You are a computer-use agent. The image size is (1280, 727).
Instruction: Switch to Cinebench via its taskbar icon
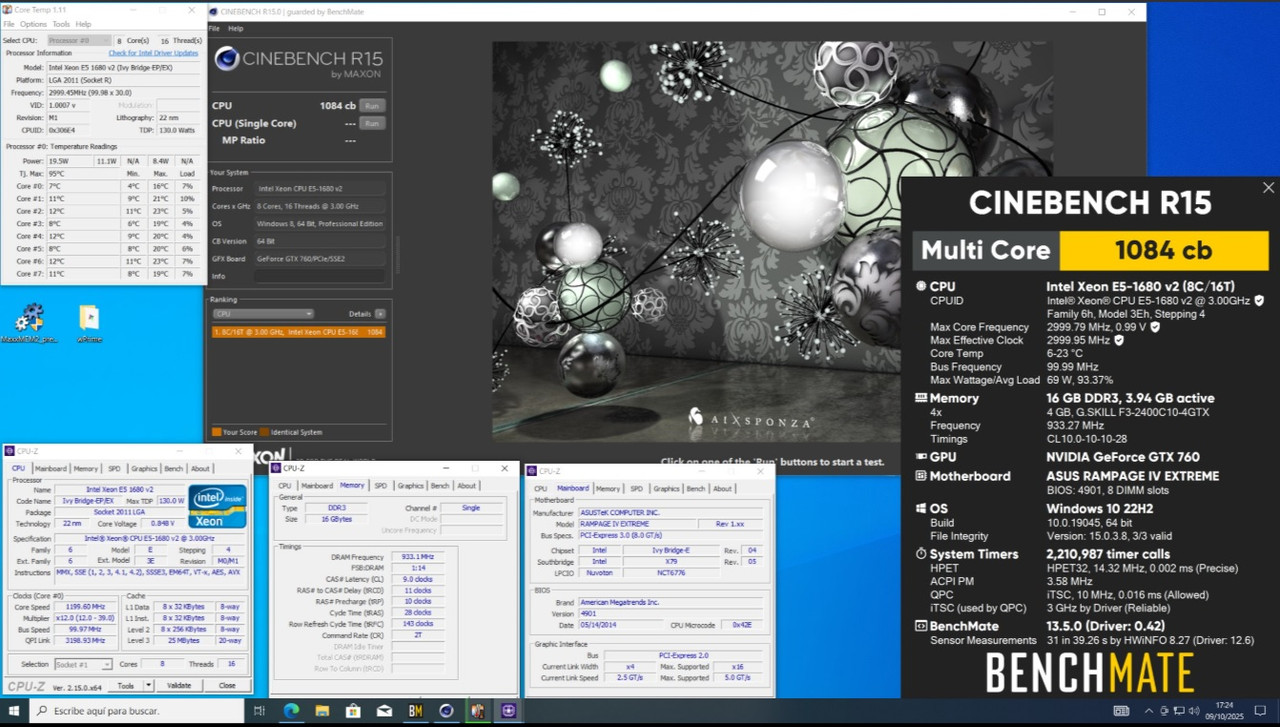click(x=446, y=711)
